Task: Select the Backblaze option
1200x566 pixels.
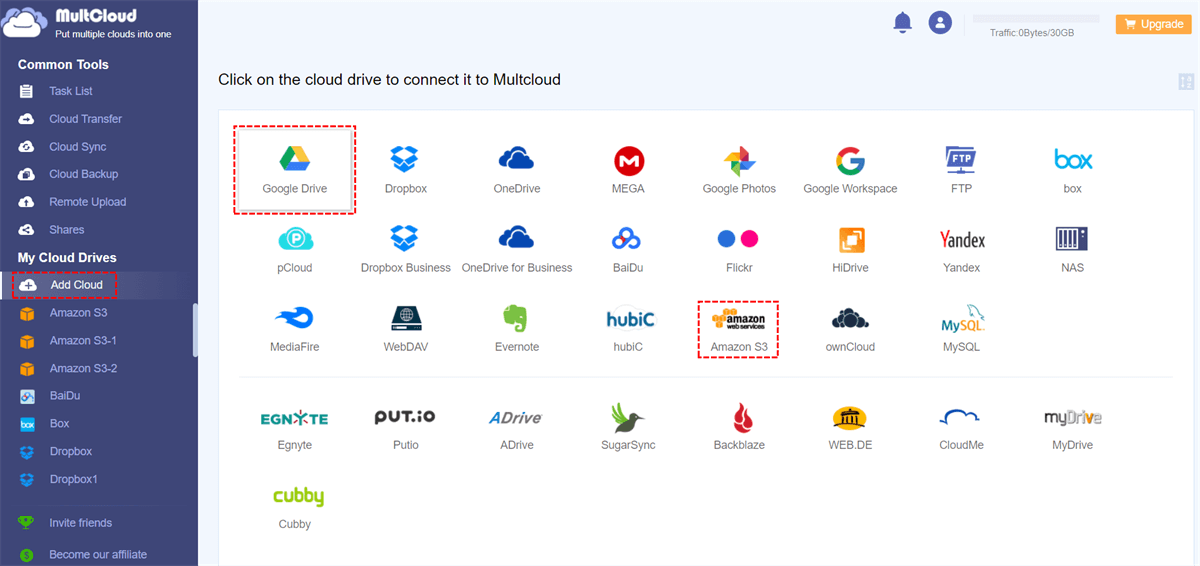Action: (x=739, y=428)
